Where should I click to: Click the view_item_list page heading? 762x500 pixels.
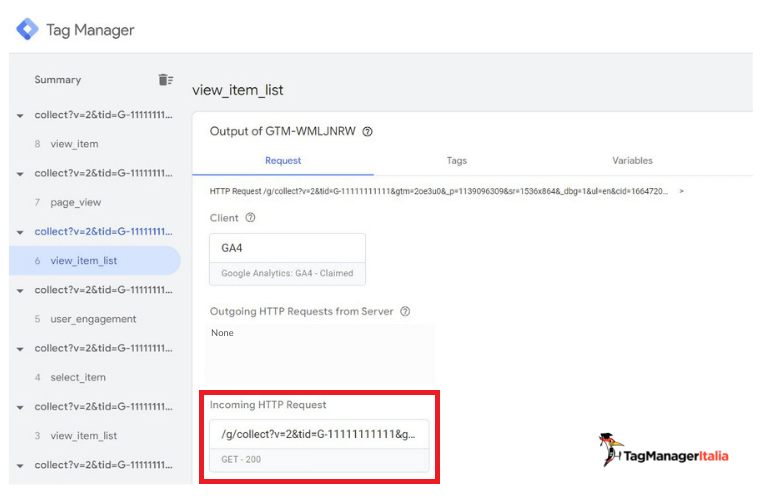coord(238,90)
